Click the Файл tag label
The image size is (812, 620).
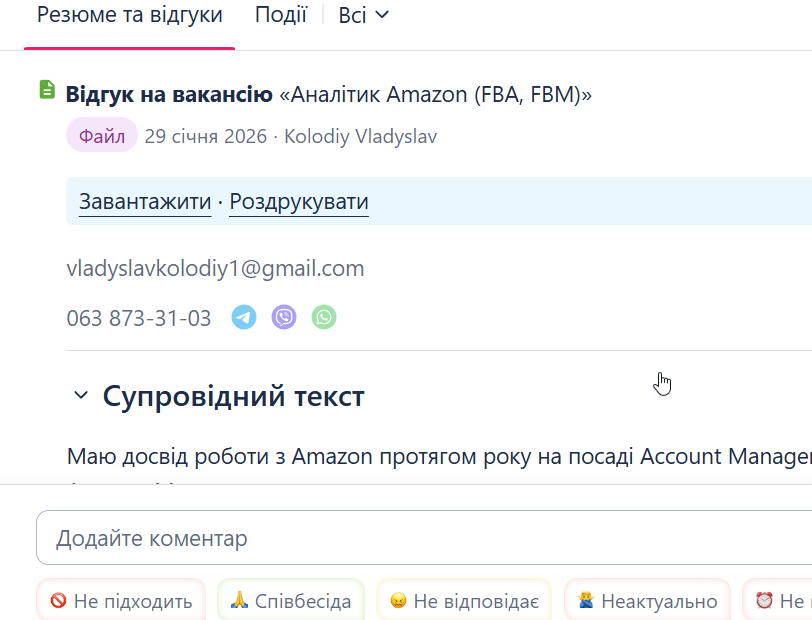pos(102,136)
